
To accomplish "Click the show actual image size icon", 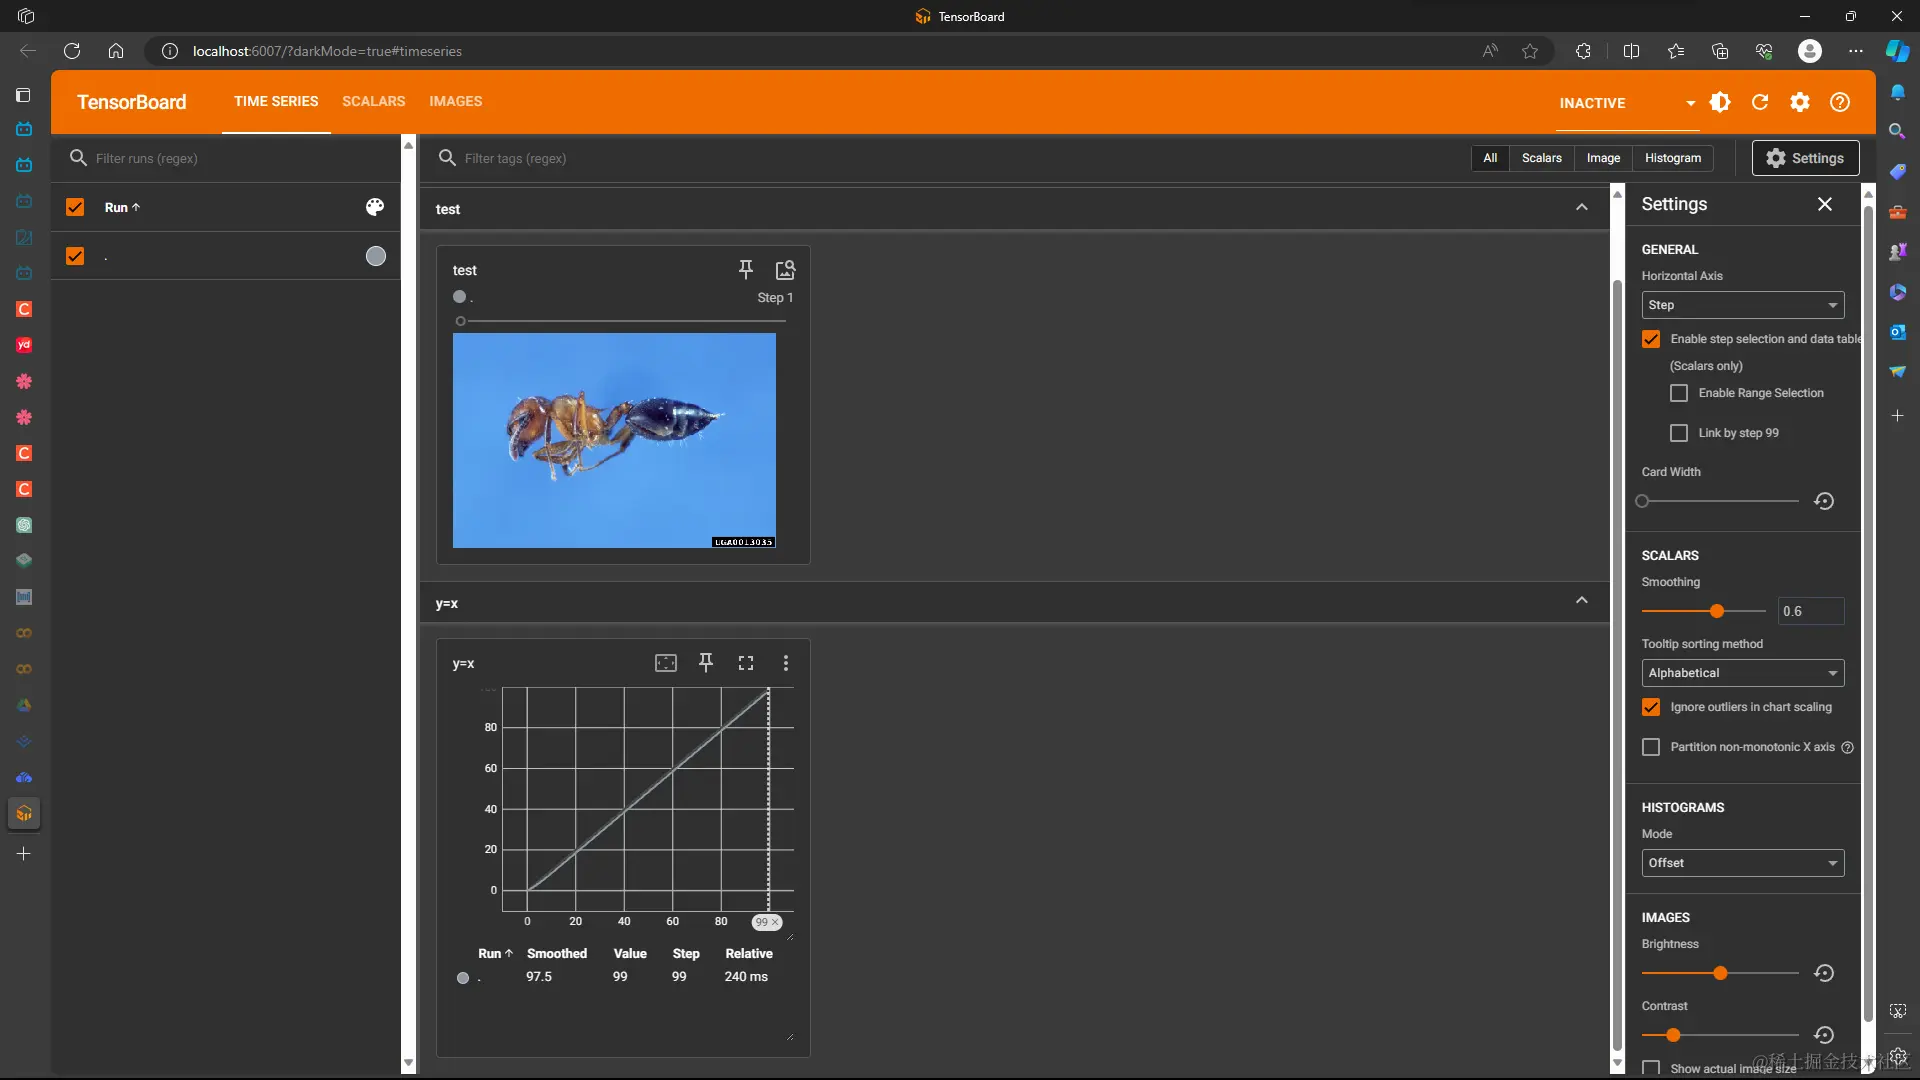I will pyautogui.click(x=785, y=269).
